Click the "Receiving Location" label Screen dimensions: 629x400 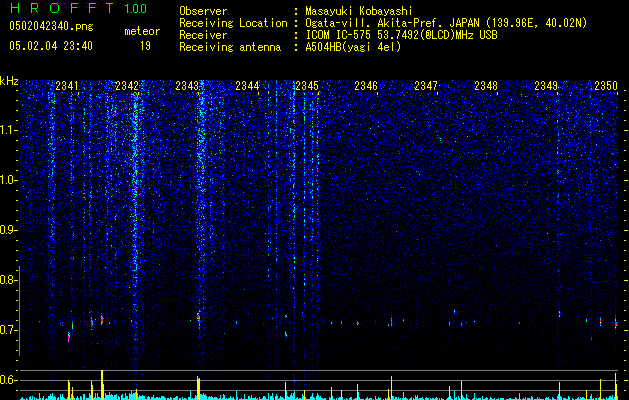(233, 23)
